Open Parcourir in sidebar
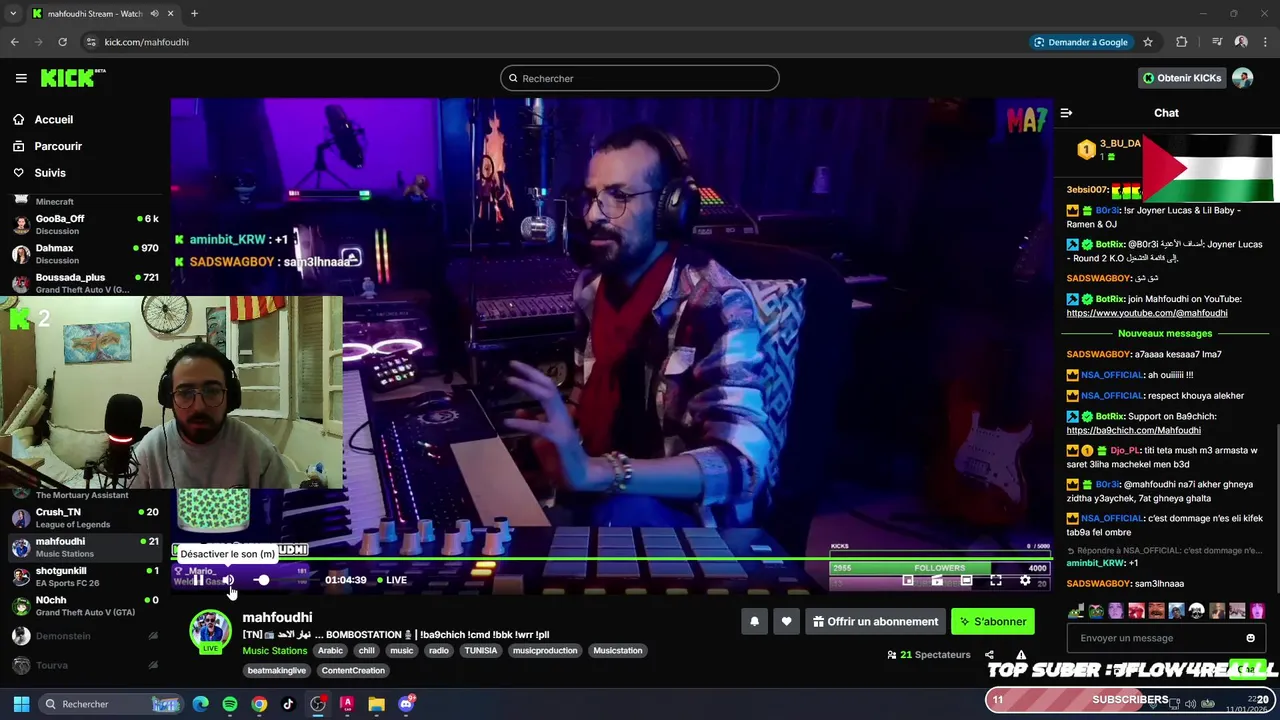The height and width of the screenshot is (720, 1280). click(x=58, y=146)
